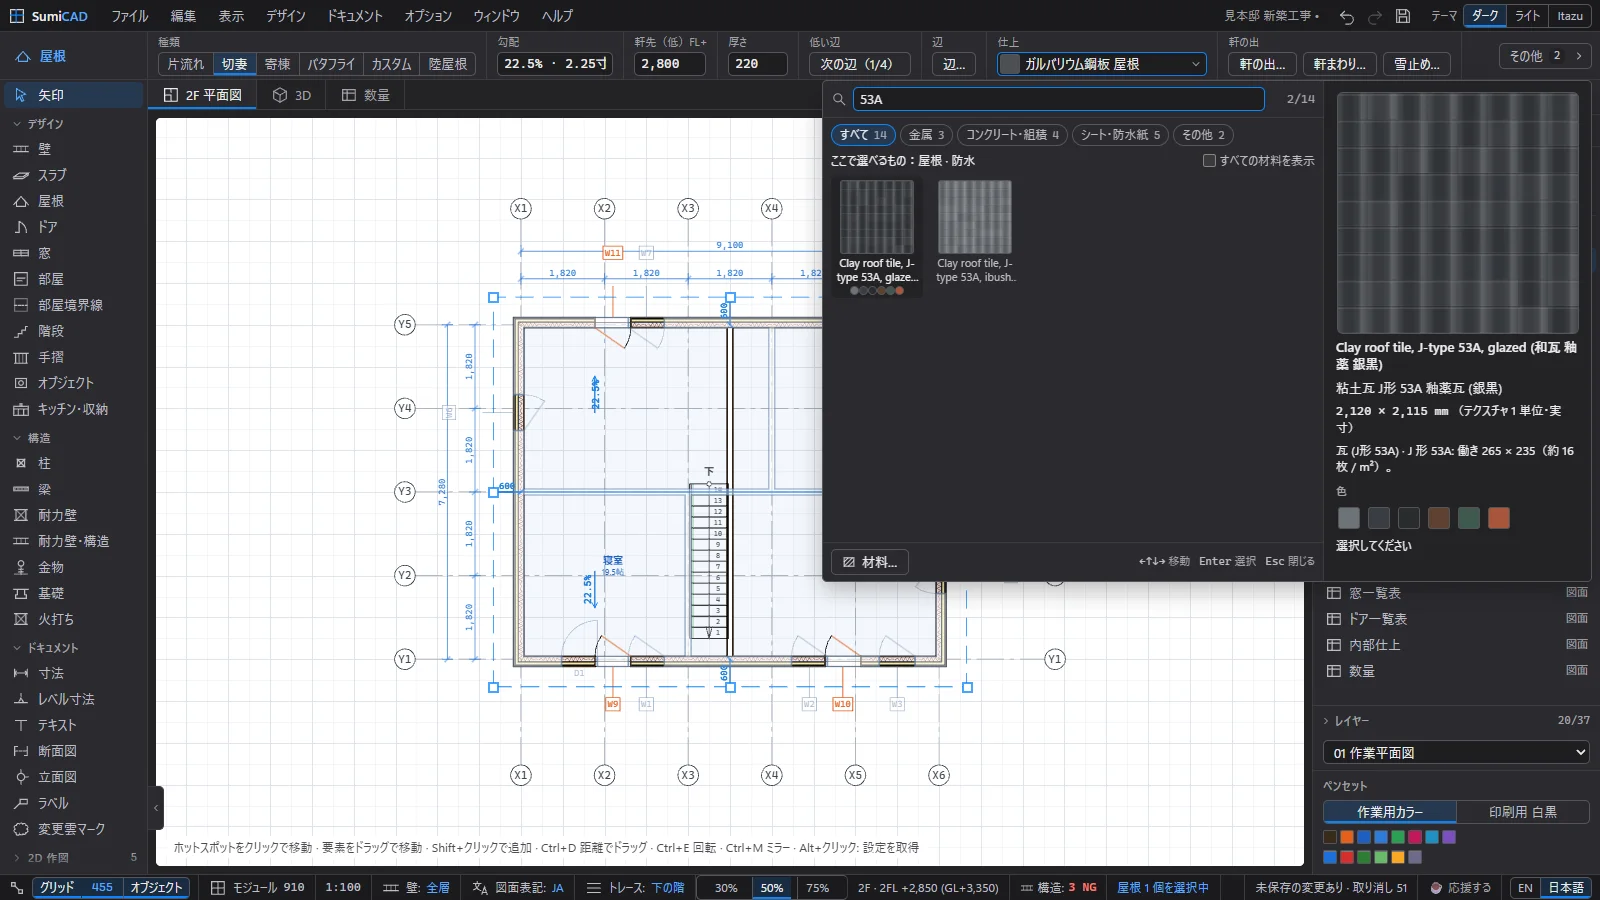The height and width of the screenshot is (900, 1600).
Task: Click the 雪止め... button
Action: [x=1417, y=64]
